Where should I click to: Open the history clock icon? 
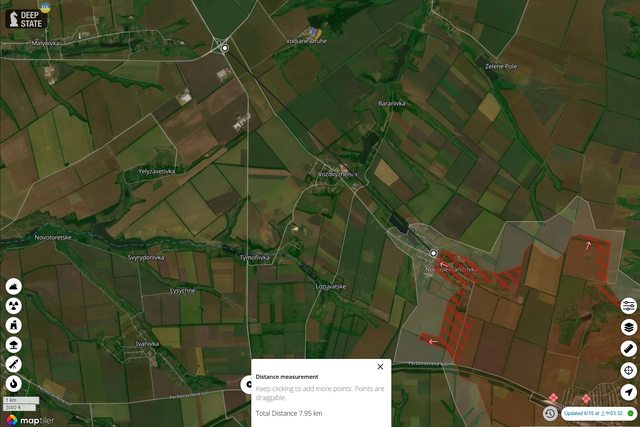click(550, 413)
